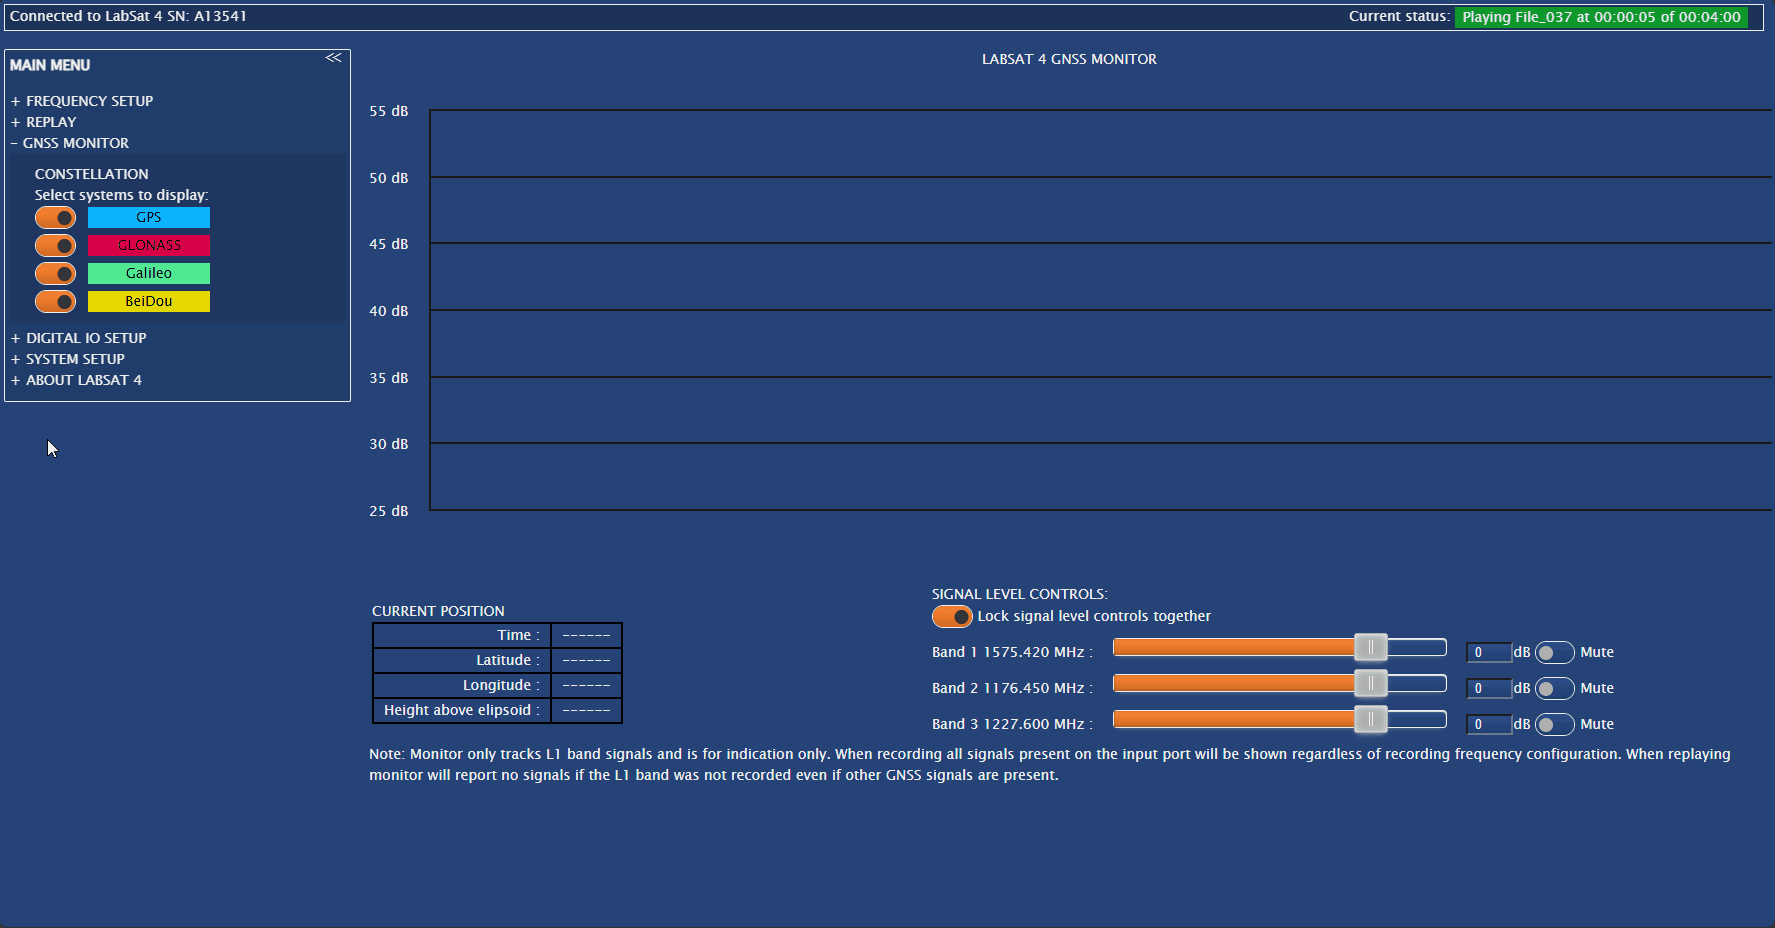1775x928 pixels.
Task: Expand the FREQUENCY SETUP menu section
Action: pos(82,101)
